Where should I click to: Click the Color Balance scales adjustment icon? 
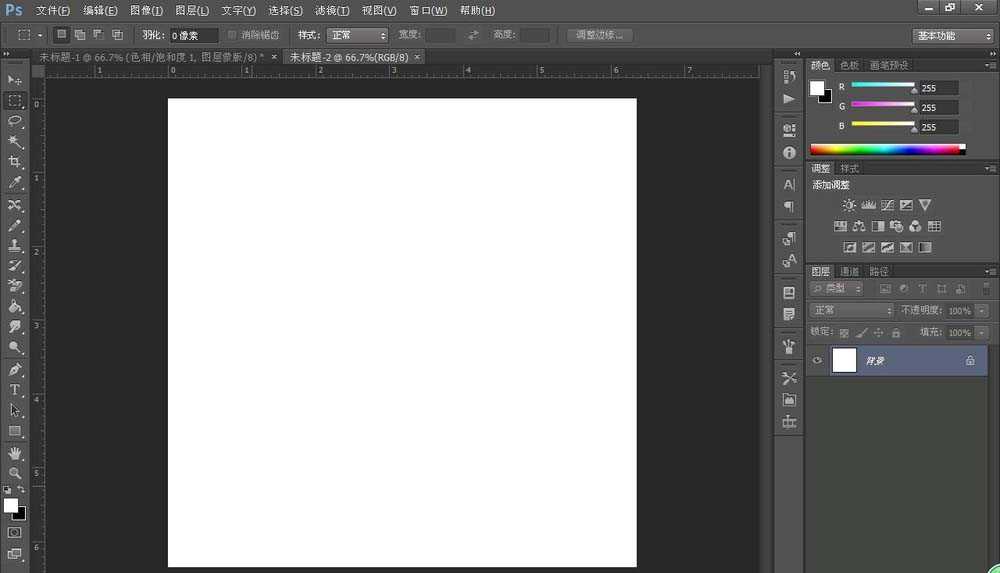(858, 226)
